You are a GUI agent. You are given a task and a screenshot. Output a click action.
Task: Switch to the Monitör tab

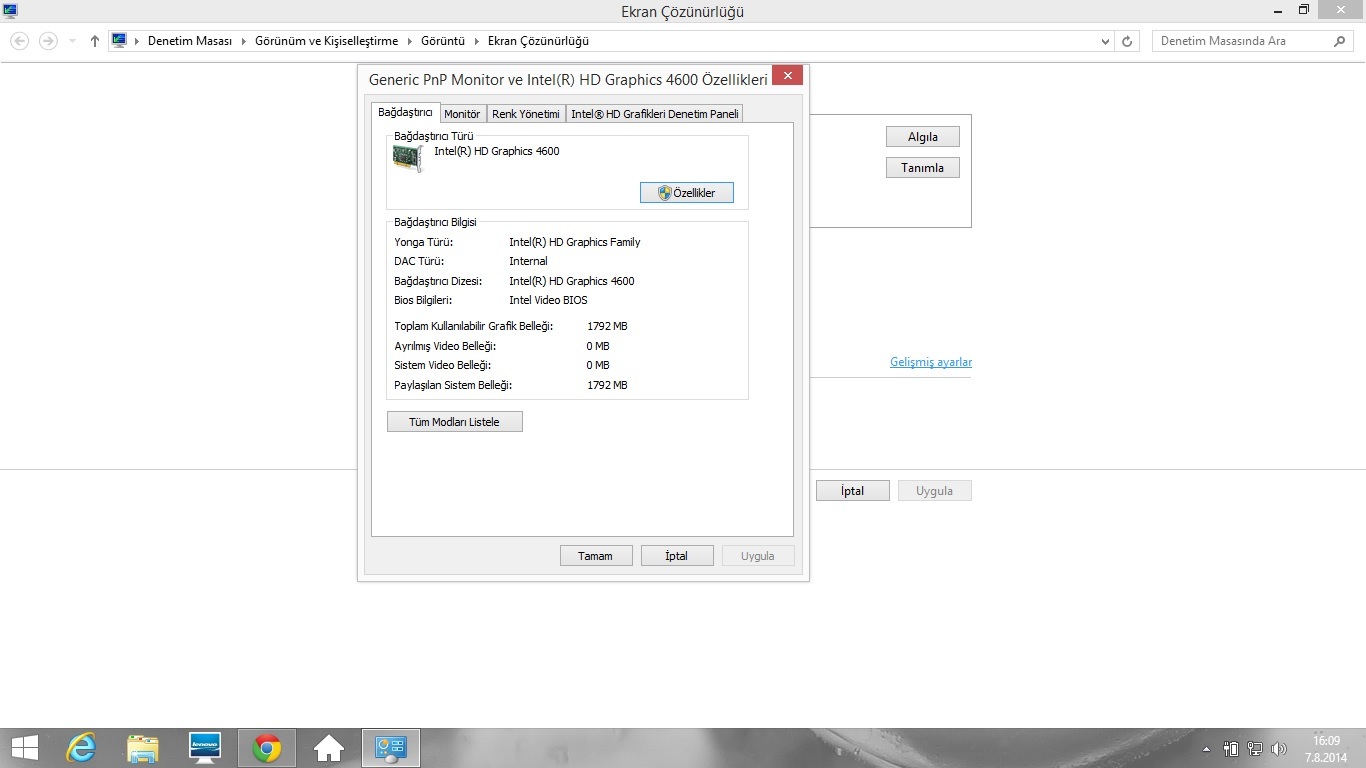(x=462, y=114)
